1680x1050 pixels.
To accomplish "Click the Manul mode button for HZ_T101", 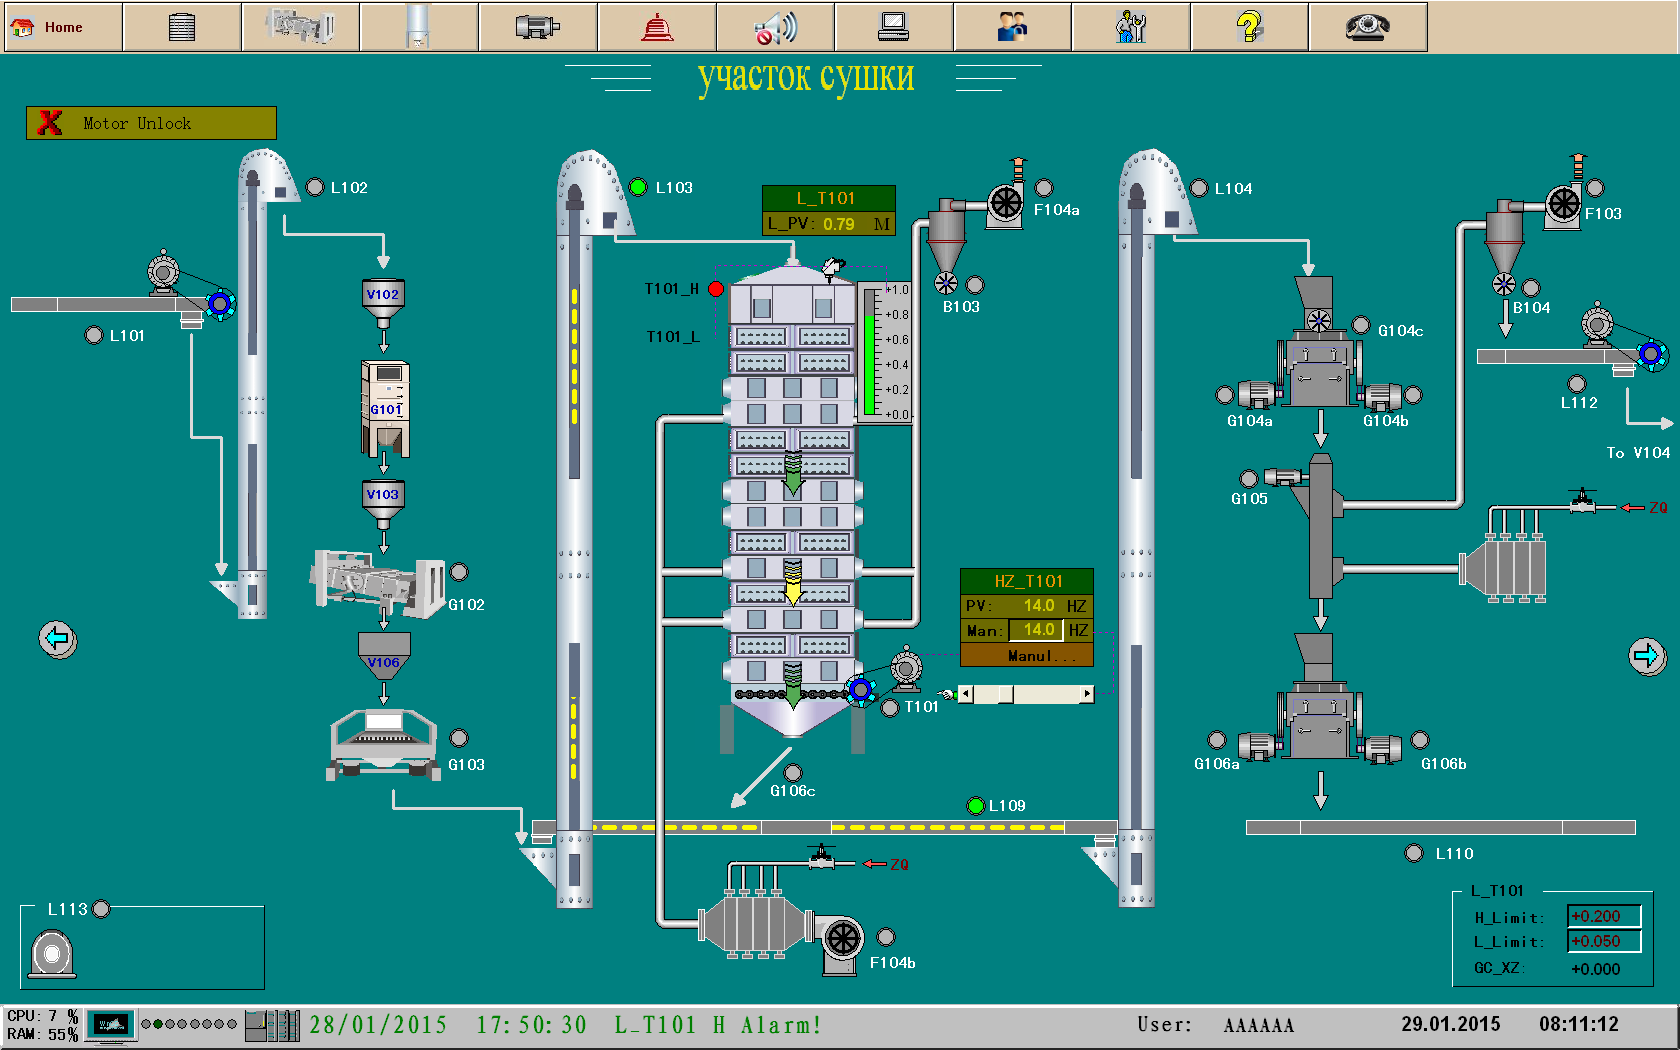I will point(1027,656).
